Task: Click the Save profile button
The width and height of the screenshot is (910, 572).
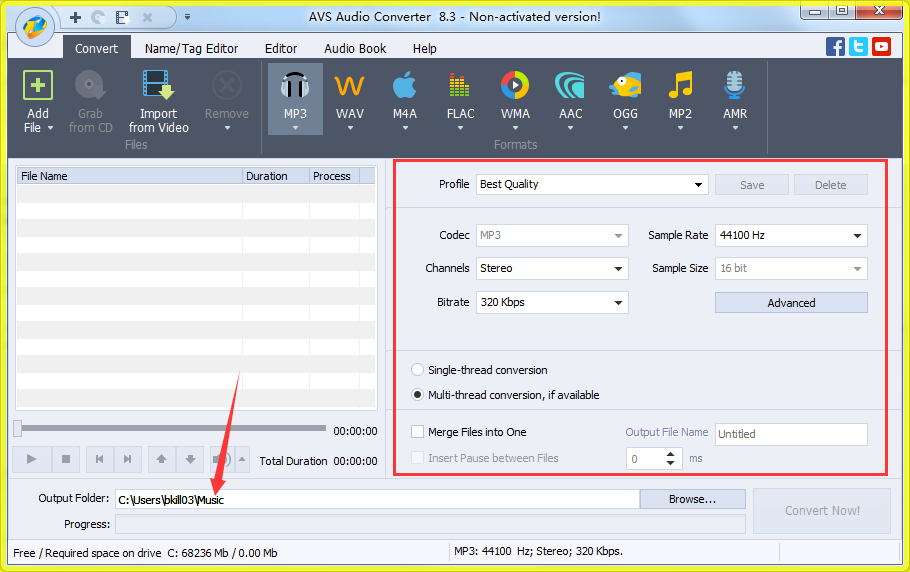Action: (x=752, y=185)
